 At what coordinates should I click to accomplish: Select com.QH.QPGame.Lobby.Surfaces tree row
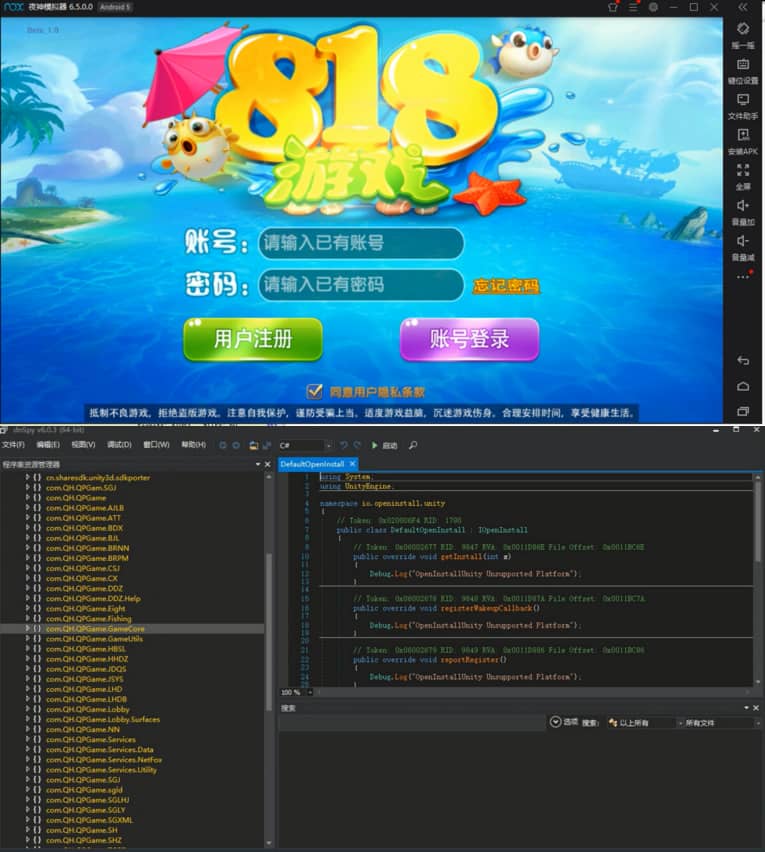tap(103, 719)
